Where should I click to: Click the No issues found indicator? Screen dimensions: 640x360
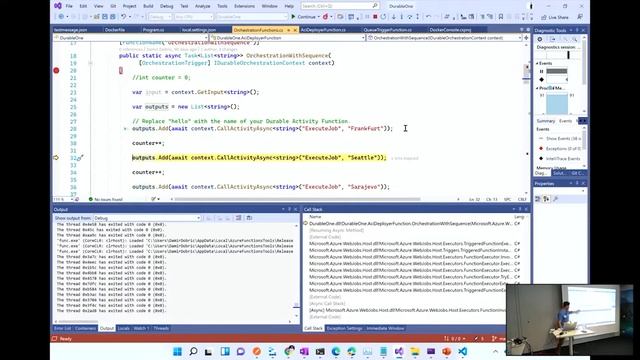(106, 199)
